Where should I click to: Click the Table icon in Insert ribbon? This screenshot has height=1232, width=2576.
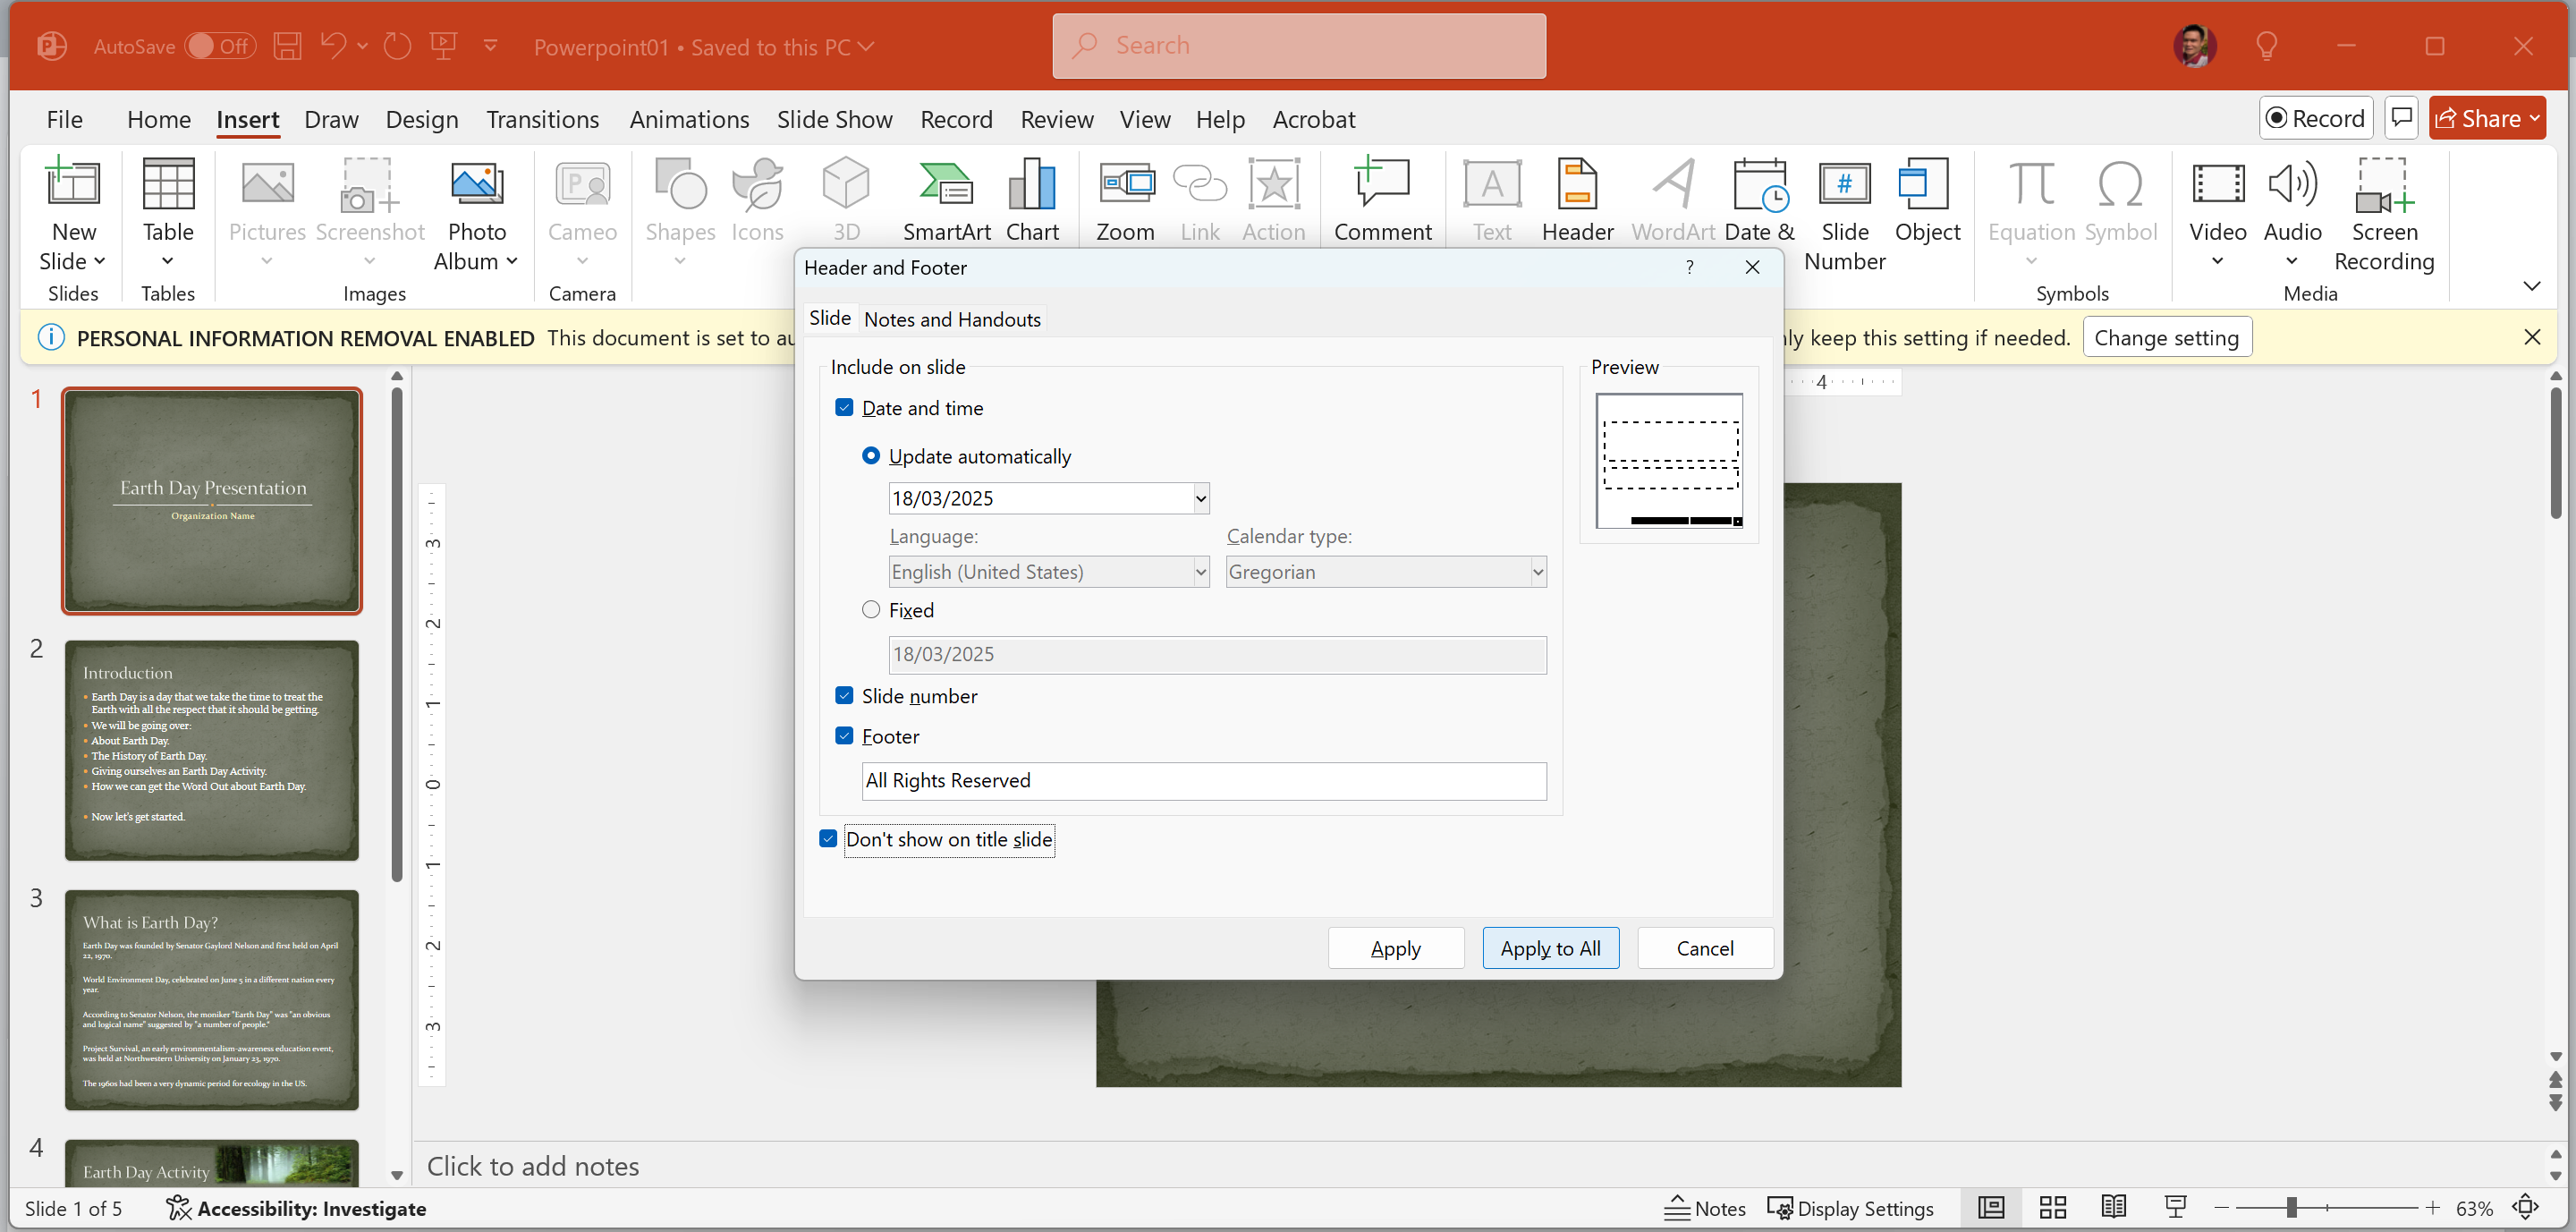(168, 200)
